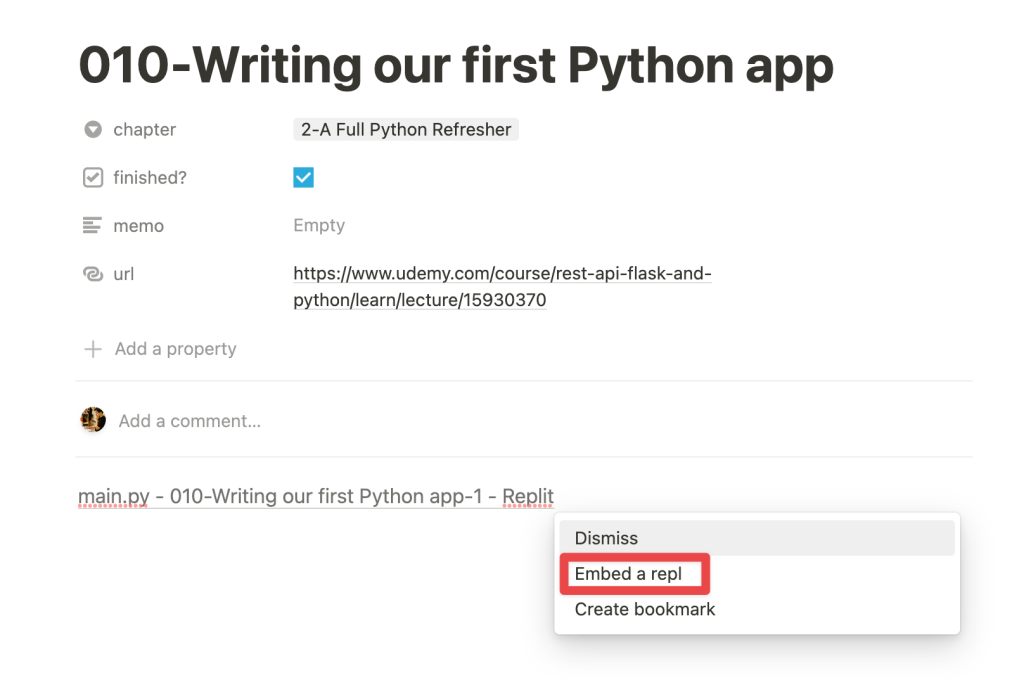Open the 2-A Full Python Refresher tag

(x=406, y=130)
